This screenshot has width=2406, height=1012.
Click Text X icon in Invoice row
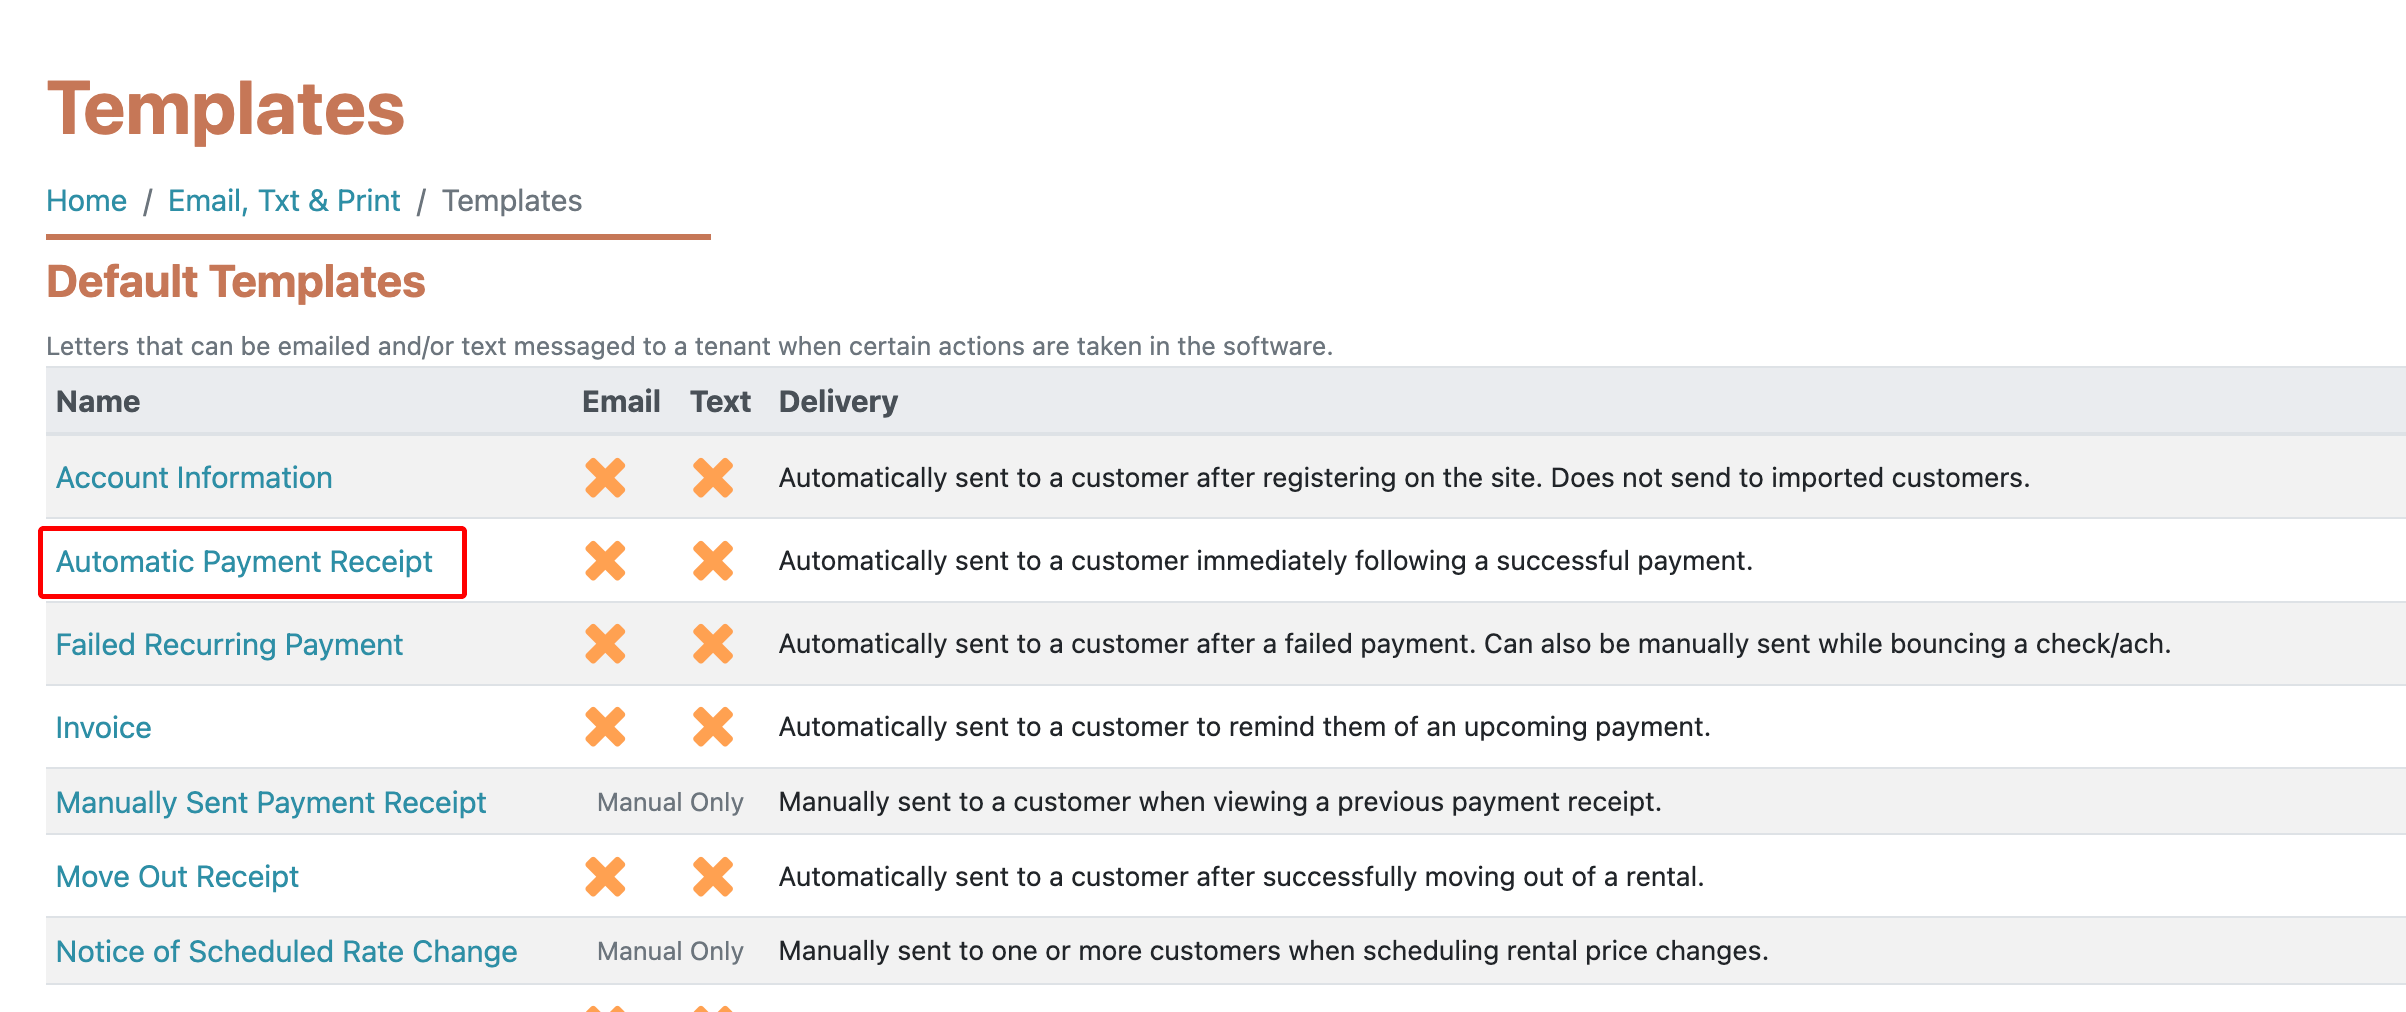pos(713,727)
